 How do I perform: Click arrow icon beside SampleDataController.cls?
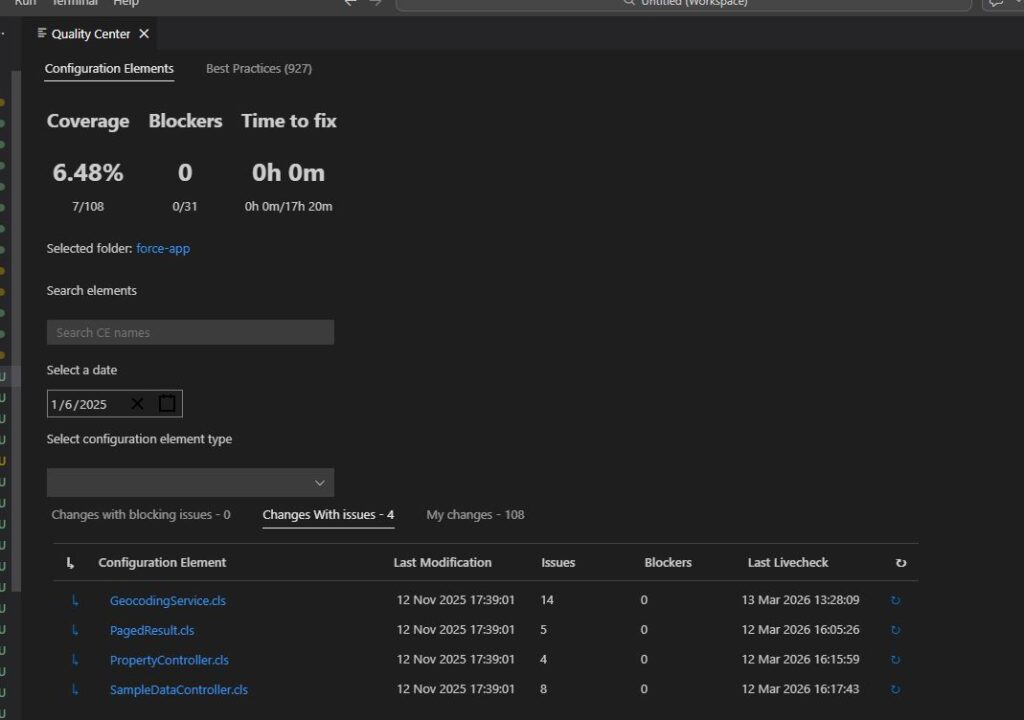[74, 690]
